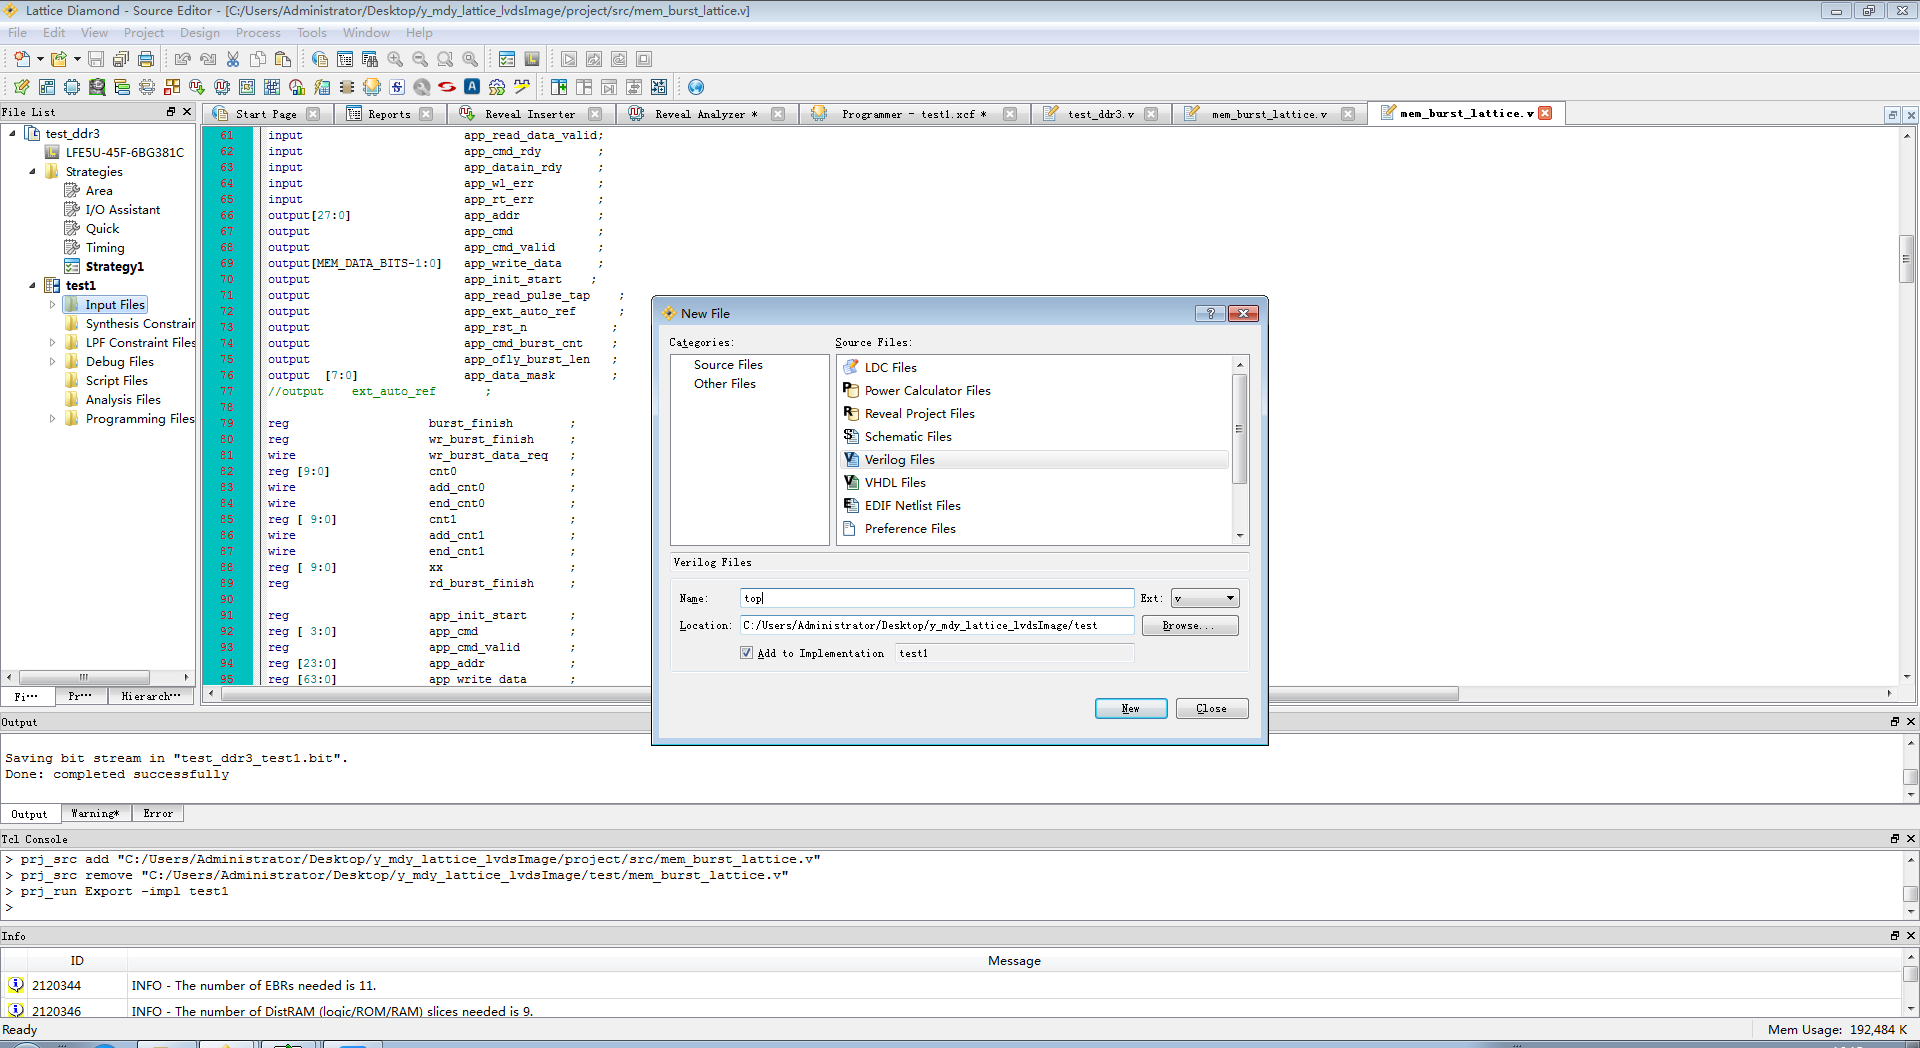Image resolution: width=1920 pixels, height=1048 pixels.
Task: Expand the Debug Files tree folder
Action: pyautogui.click(x=52, y=362)
